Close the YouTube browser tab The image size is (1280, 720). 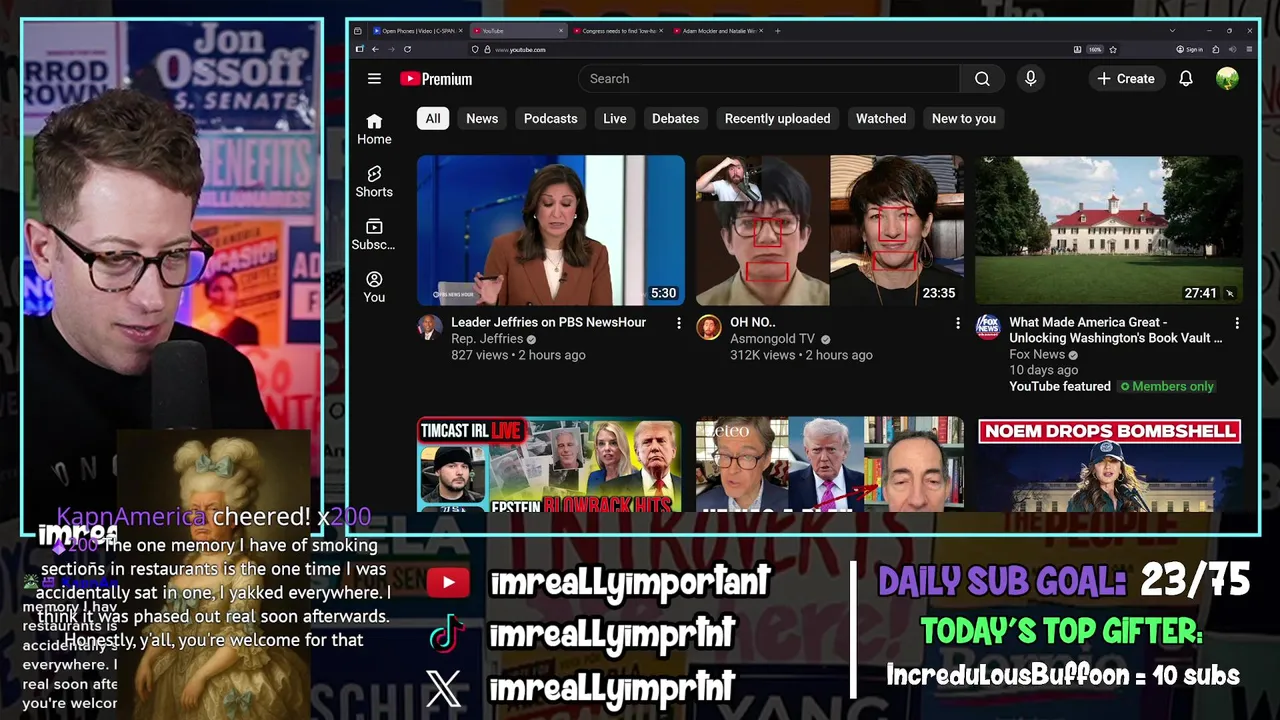pyautogui.click(x=561, y=31)
